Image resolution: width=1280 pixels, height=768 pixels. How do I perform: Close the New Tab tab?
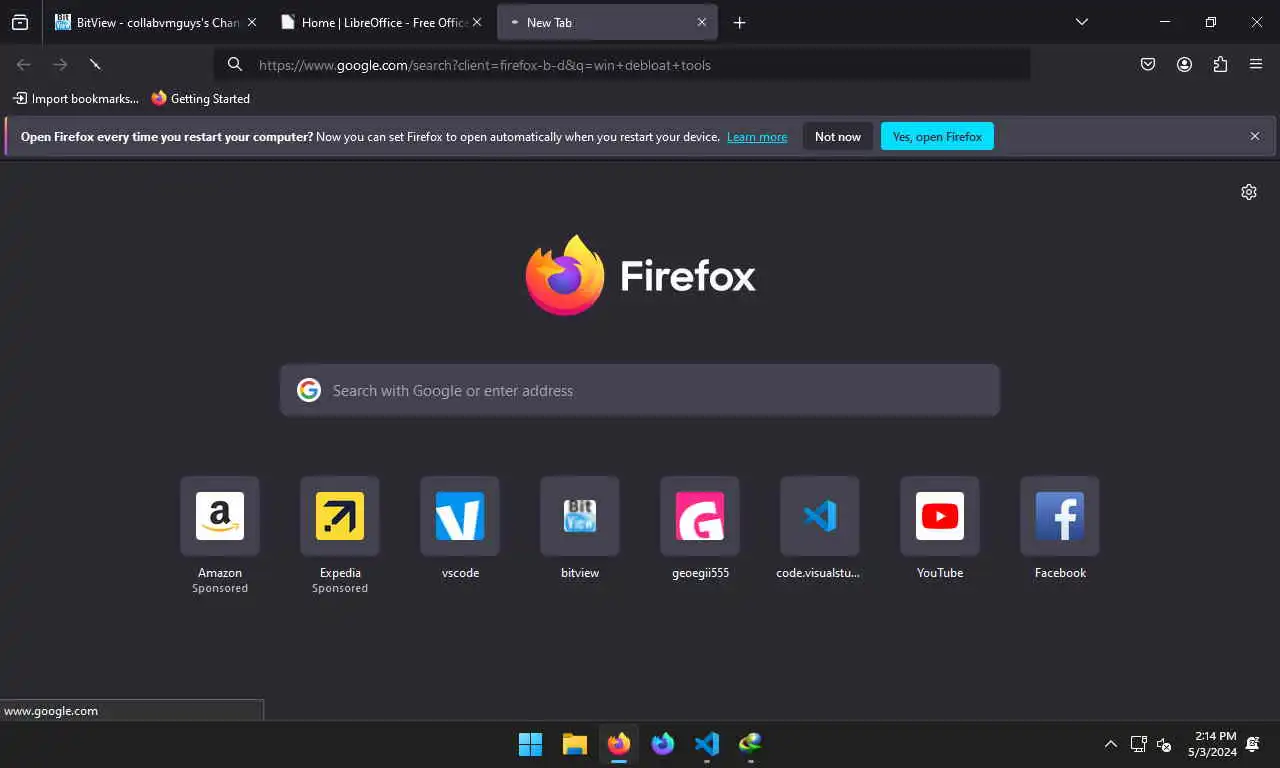tap(702, 22)
